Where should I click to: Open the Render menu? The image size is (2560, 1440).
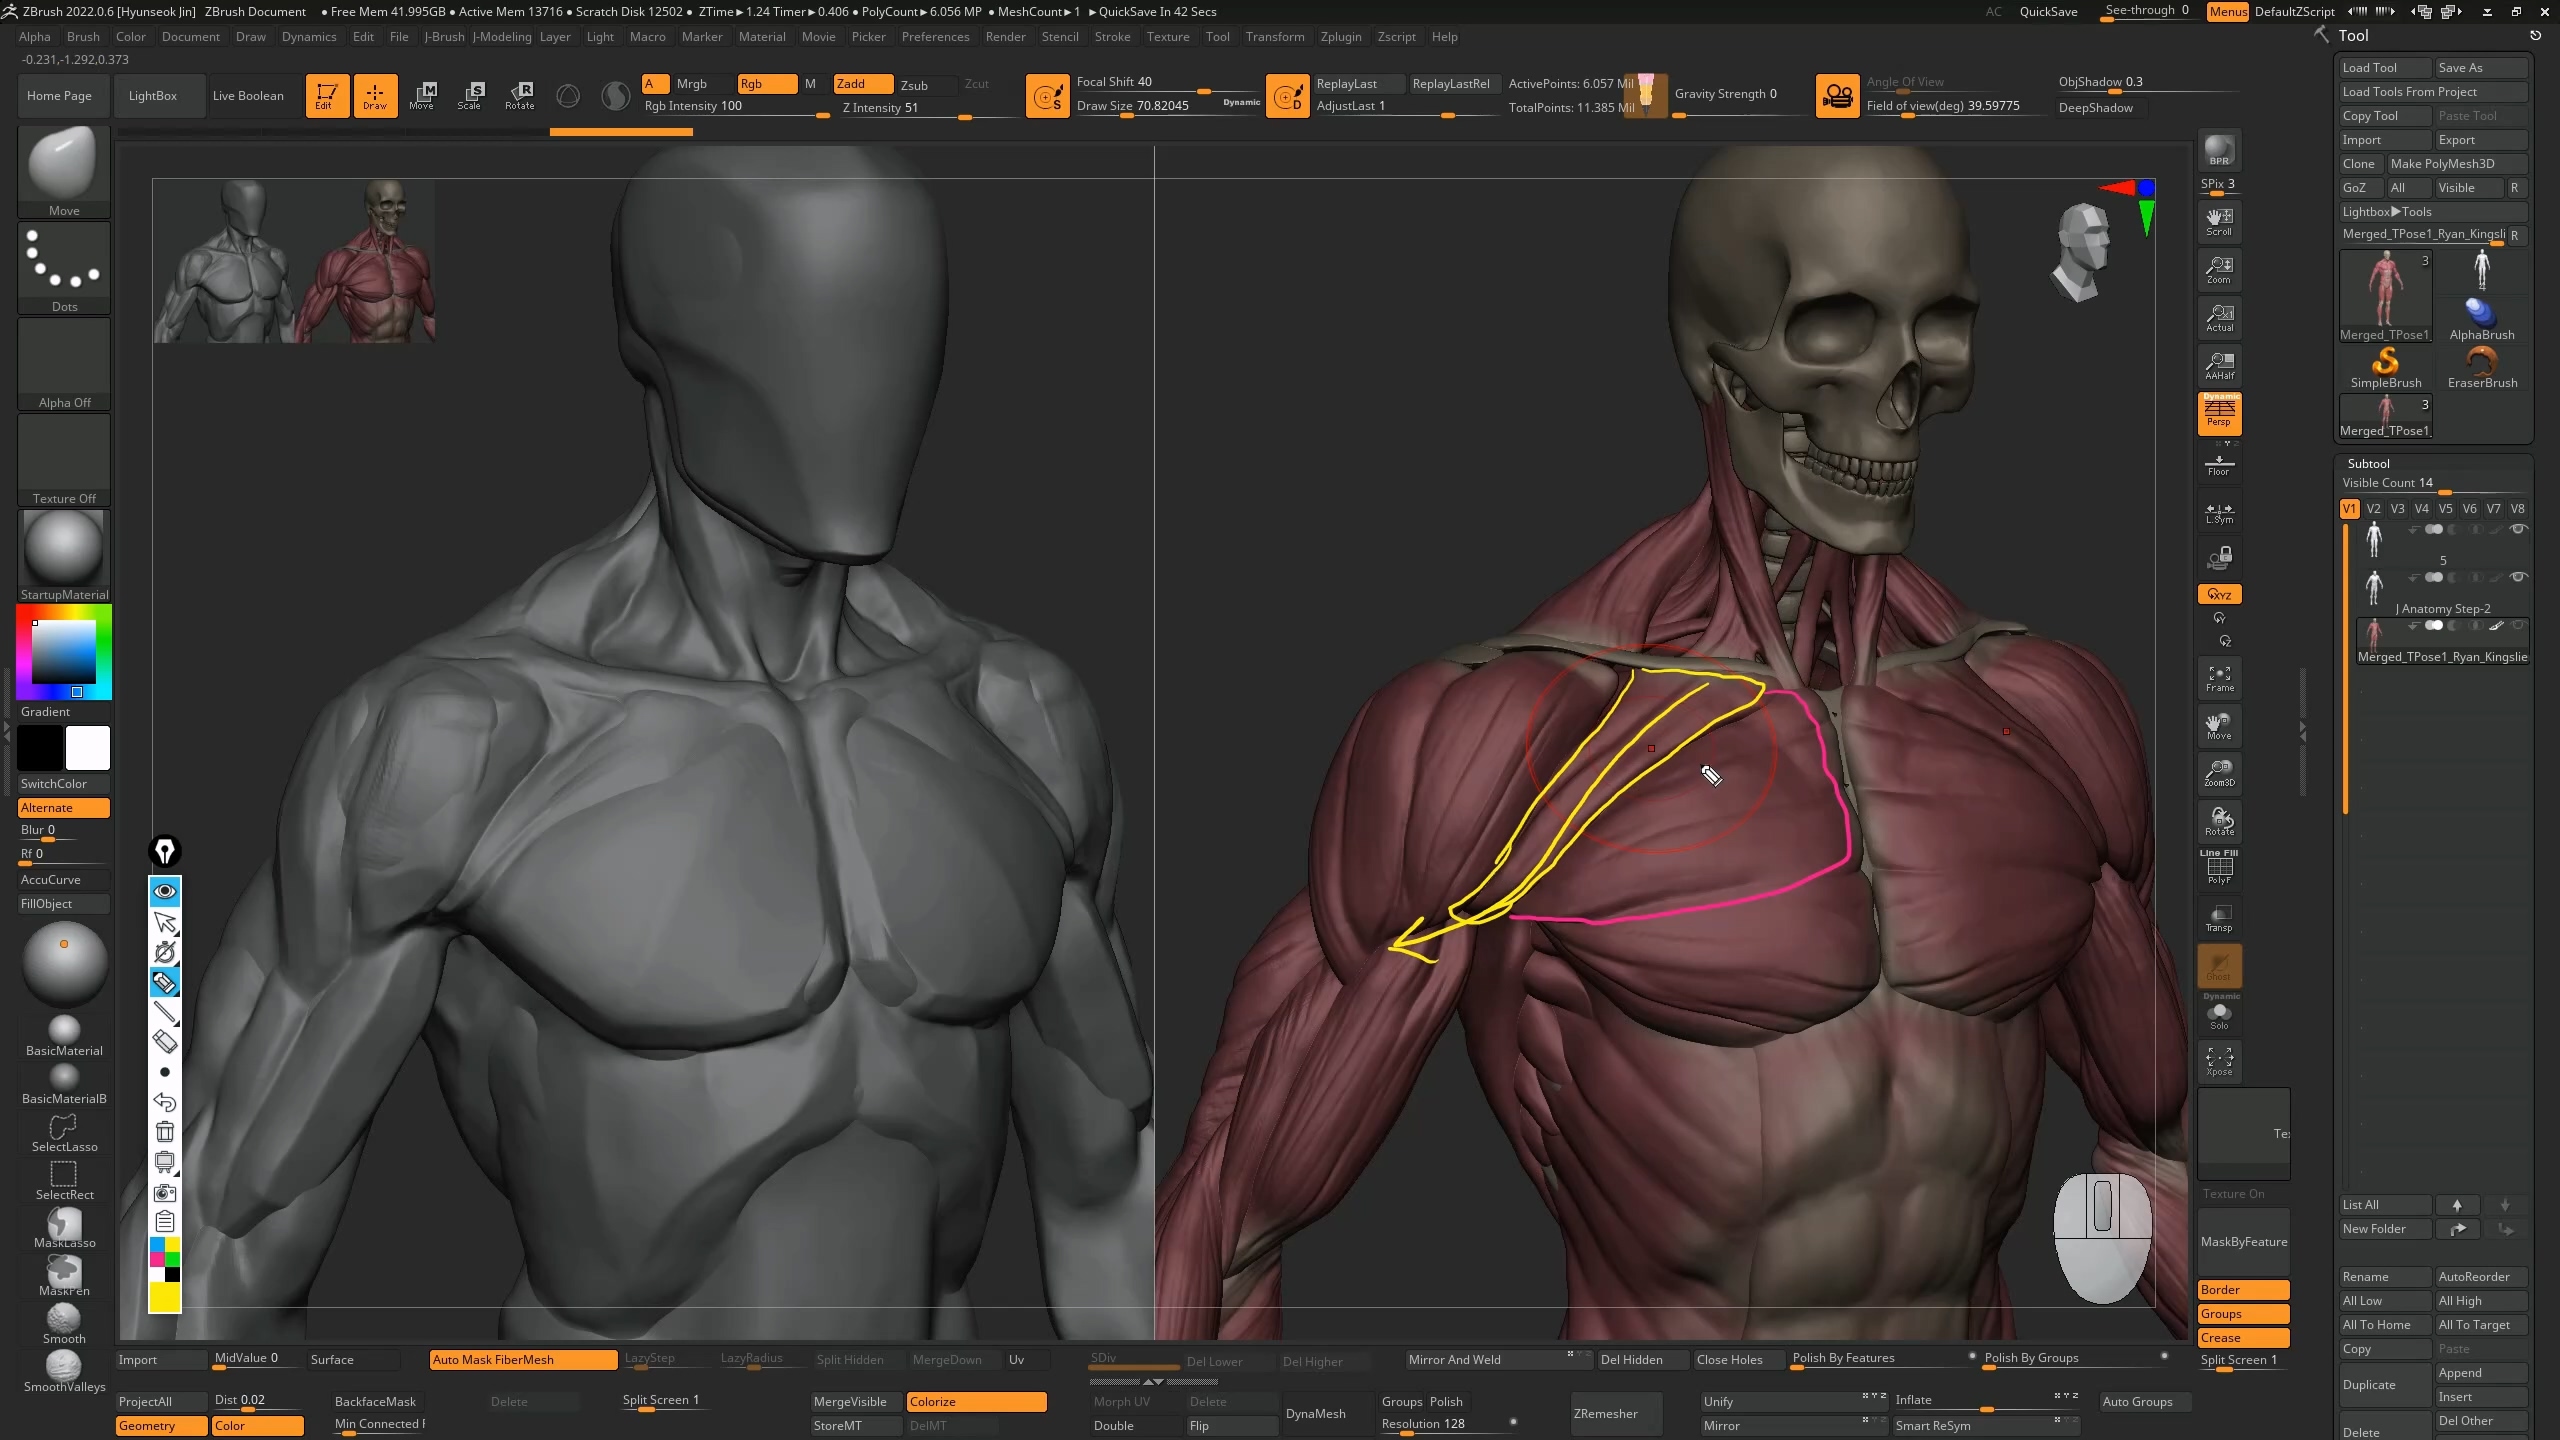click(x=1005, y=37)
